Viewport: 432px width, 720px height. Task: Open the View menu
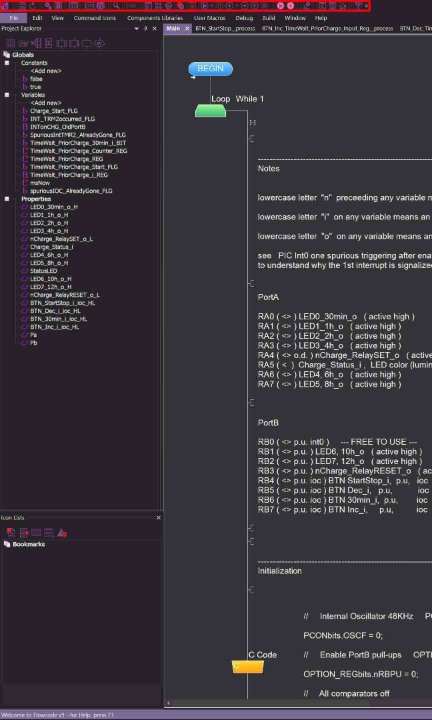click(57, 18)
